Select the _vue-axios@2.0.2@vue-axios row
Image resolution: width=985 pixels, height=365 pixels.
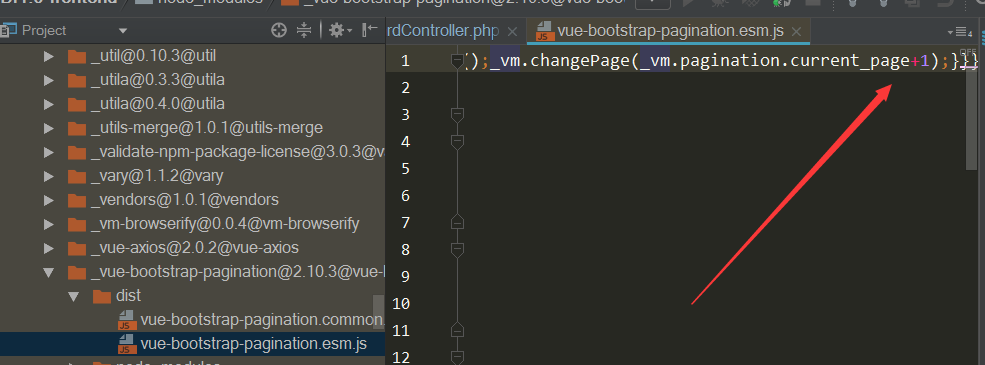[192, 248]
